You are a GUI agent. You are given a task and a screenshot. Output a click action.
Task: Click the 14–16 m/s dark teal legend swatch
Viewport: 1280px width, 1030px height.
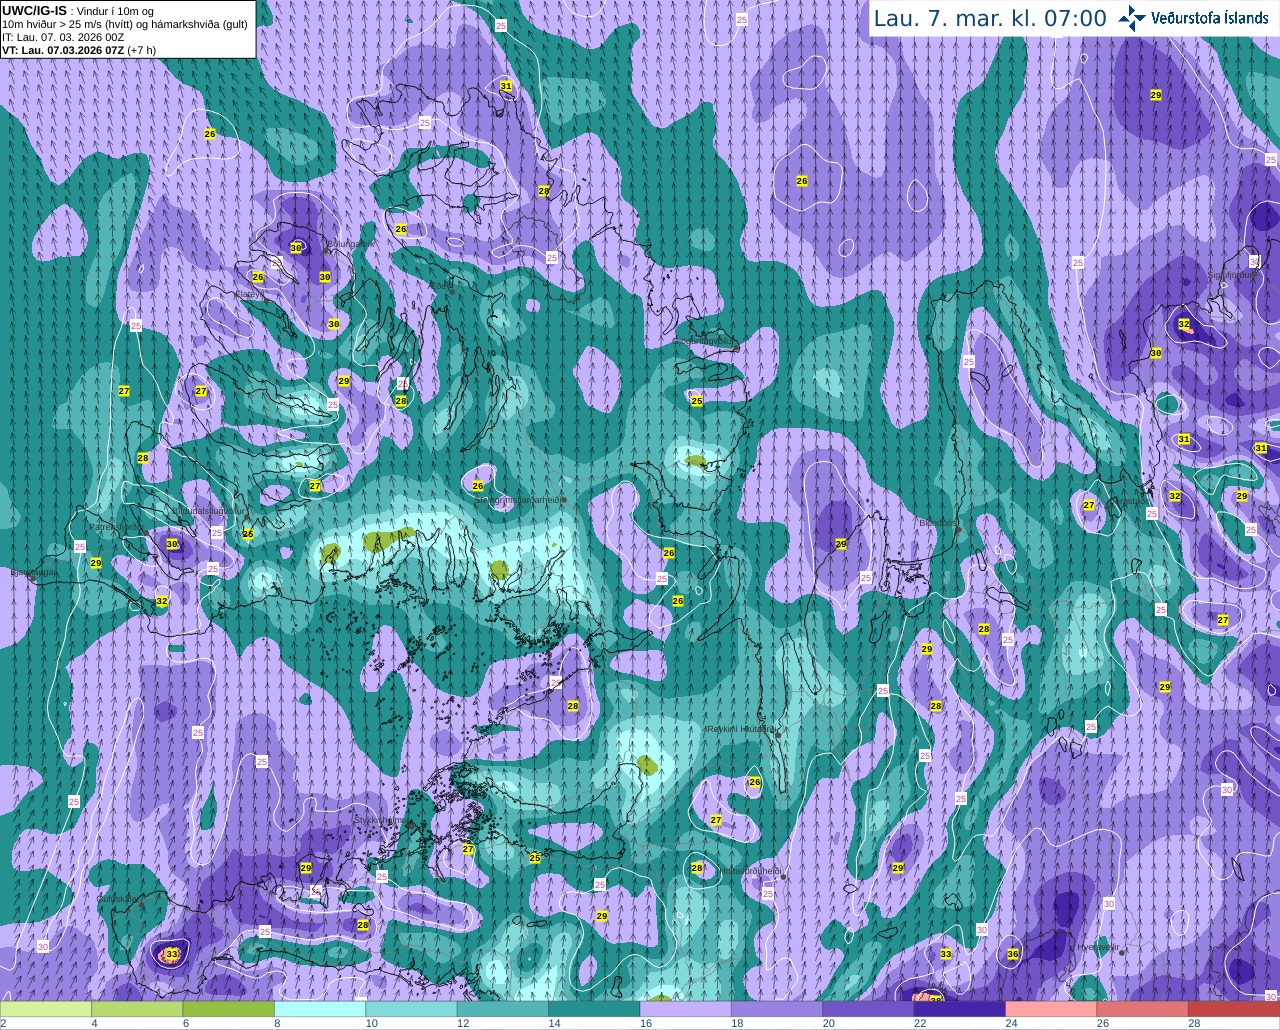pos(594,1009)
